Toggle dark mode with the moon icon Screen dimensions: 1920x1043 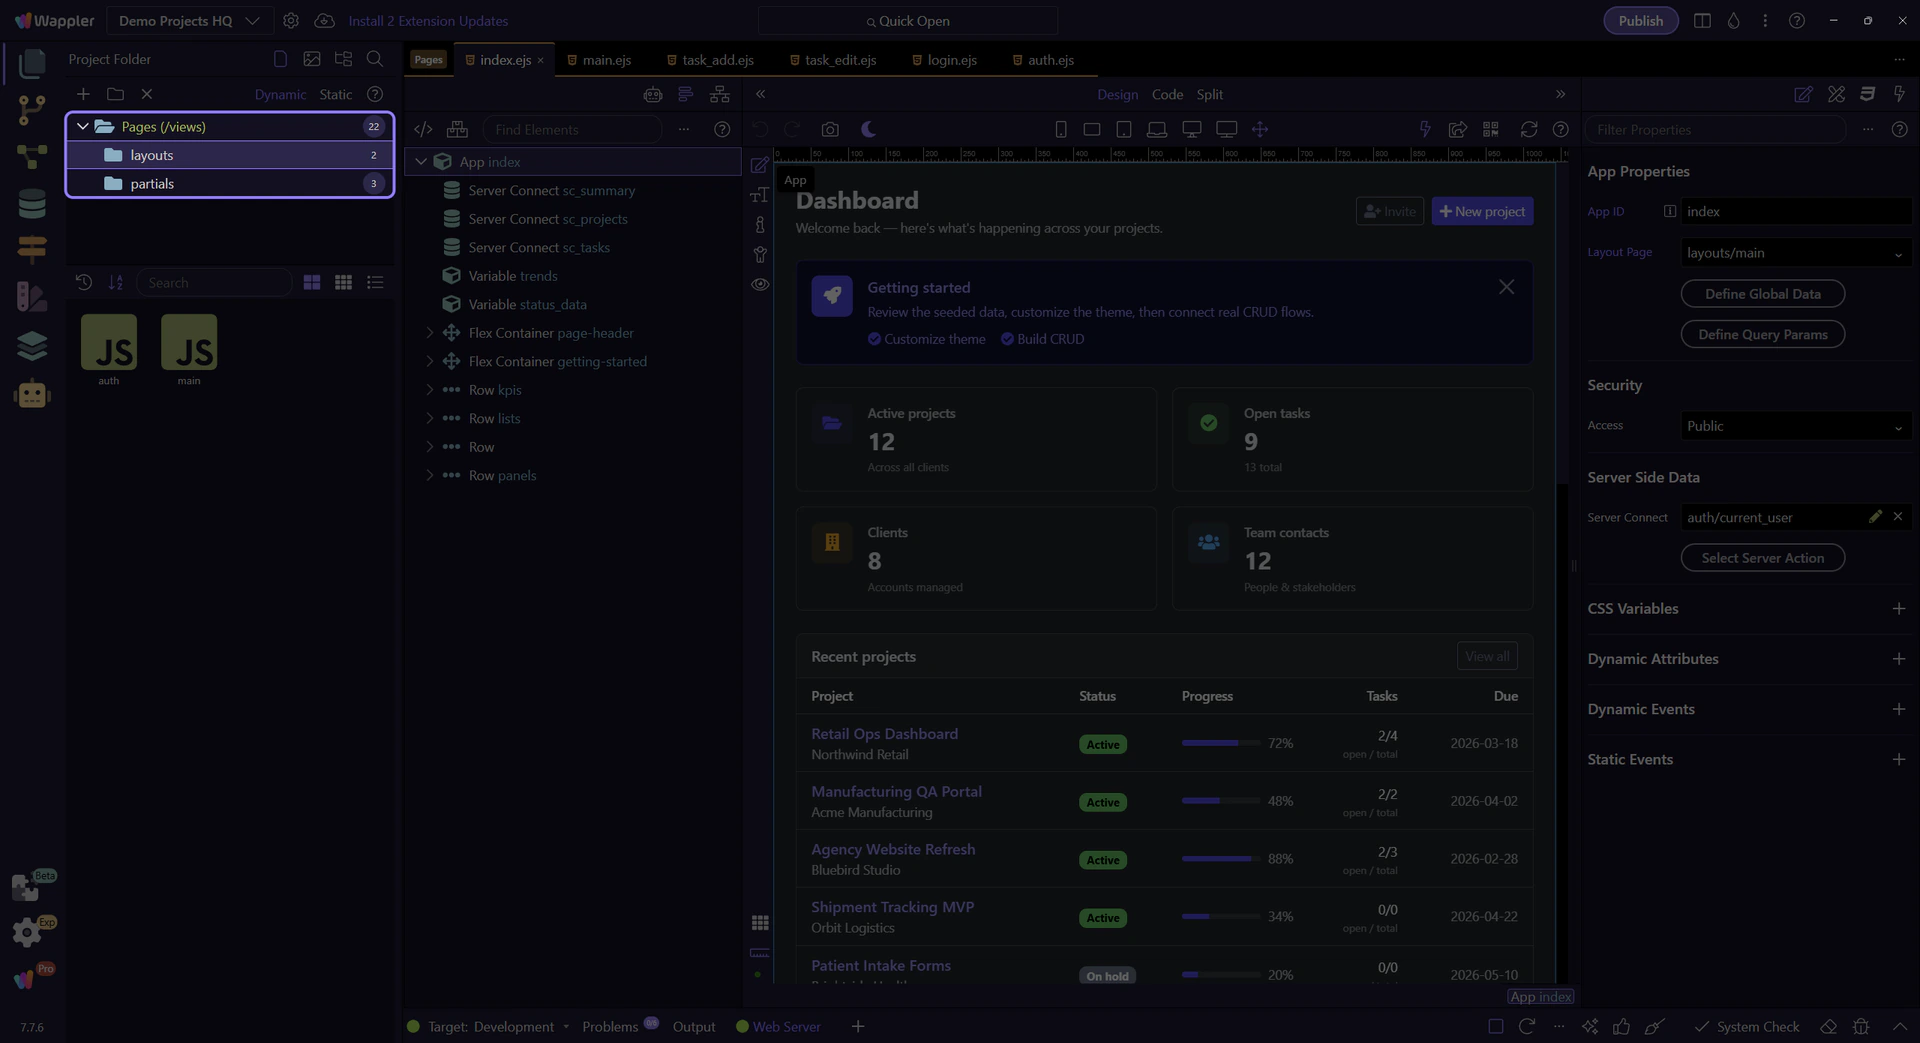point(868,129)
